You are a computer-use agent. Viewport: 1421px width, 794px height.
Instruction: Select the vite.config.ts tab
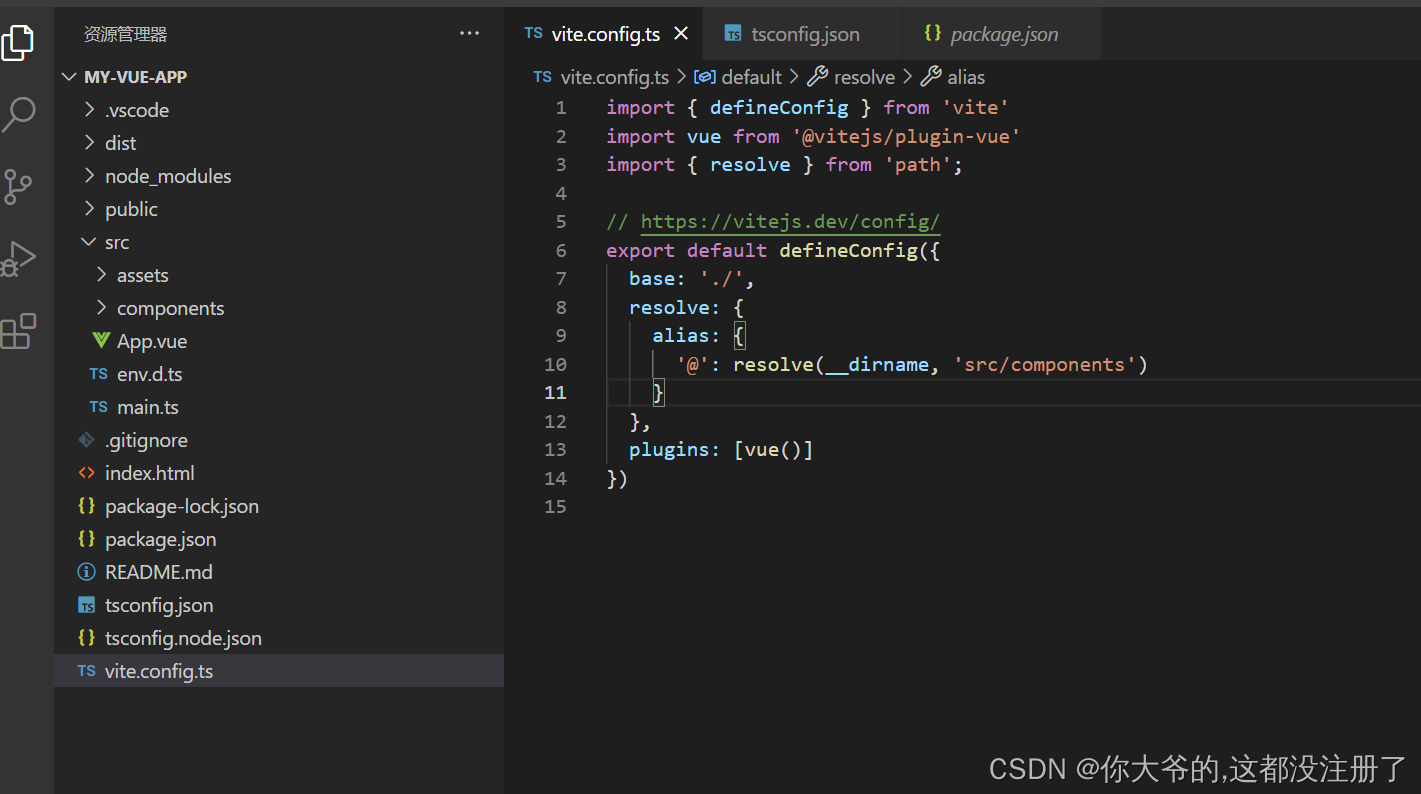coord(605,34)
